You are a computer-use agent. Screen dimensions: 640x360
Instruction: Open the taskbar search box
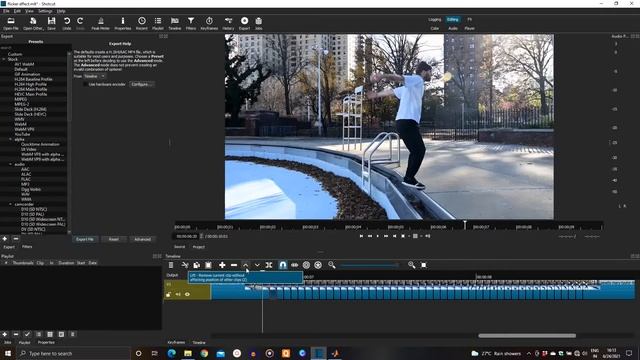73,353
